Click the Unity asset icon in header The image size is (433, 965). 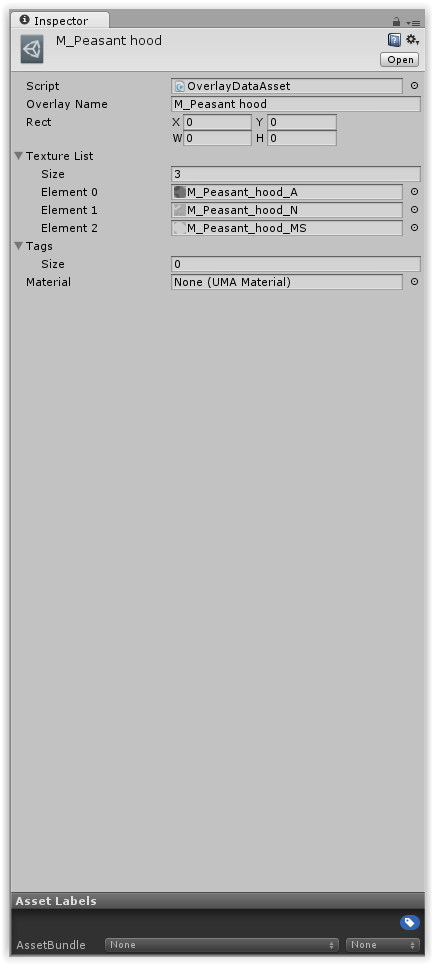click(x=32, y=49)
